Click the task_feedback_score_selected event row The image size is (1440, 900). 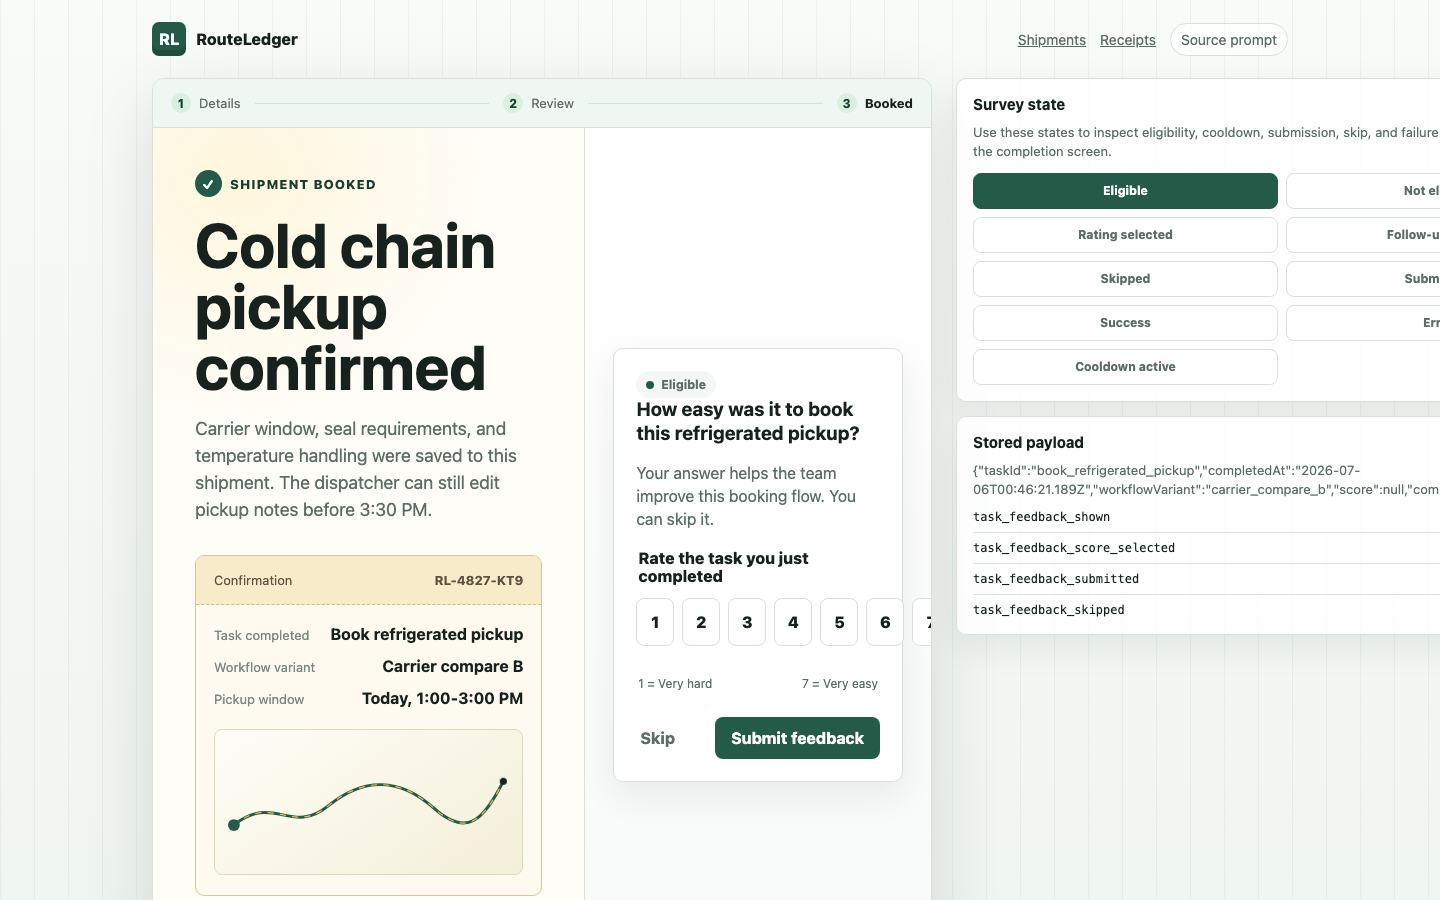[1206, 548]
